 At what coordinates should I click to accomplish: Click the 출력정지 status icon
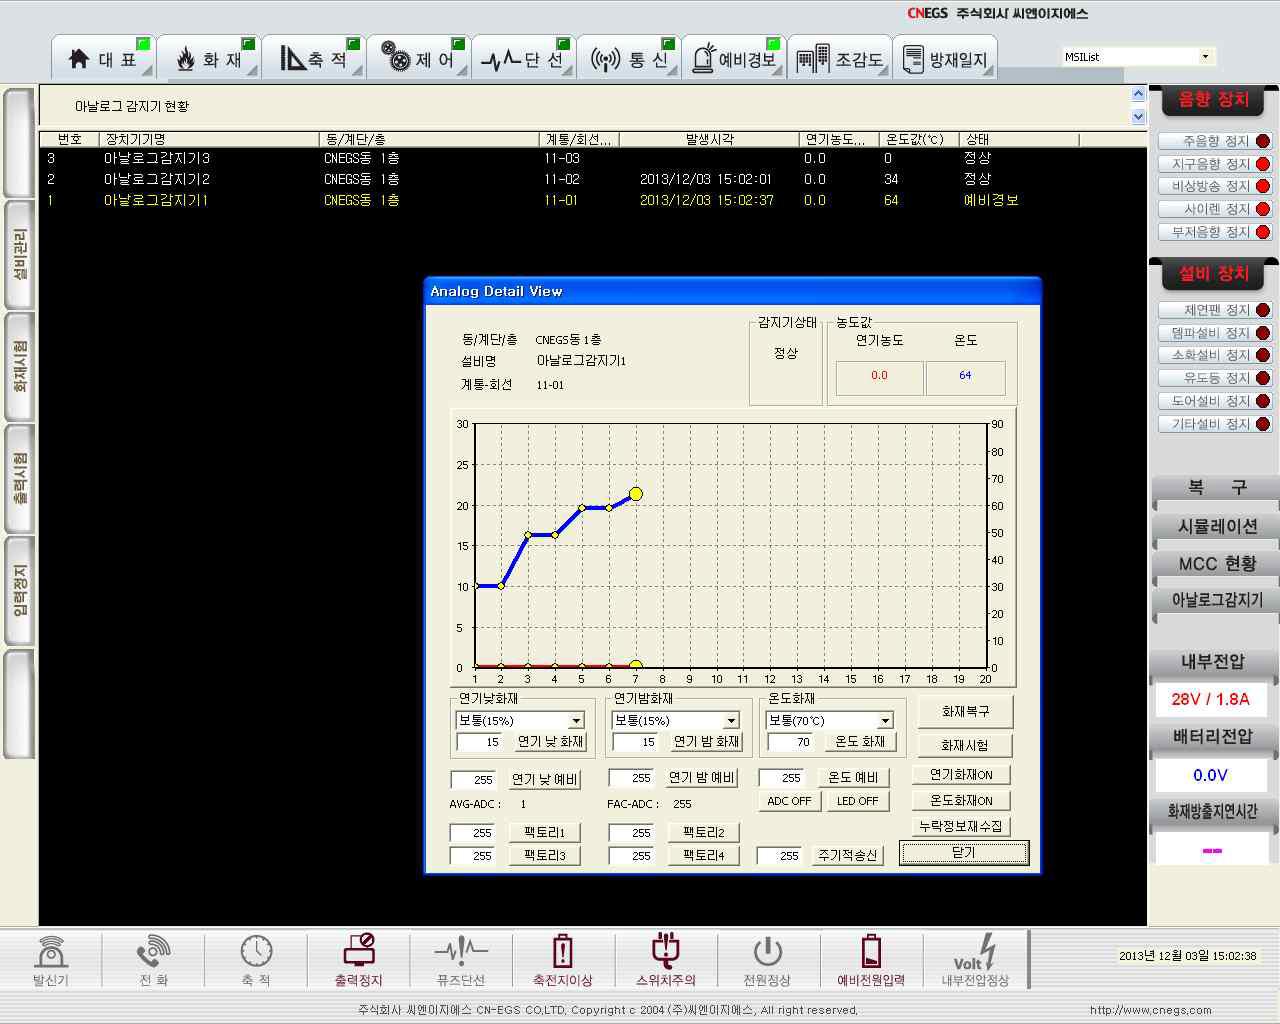coord(358,960)
